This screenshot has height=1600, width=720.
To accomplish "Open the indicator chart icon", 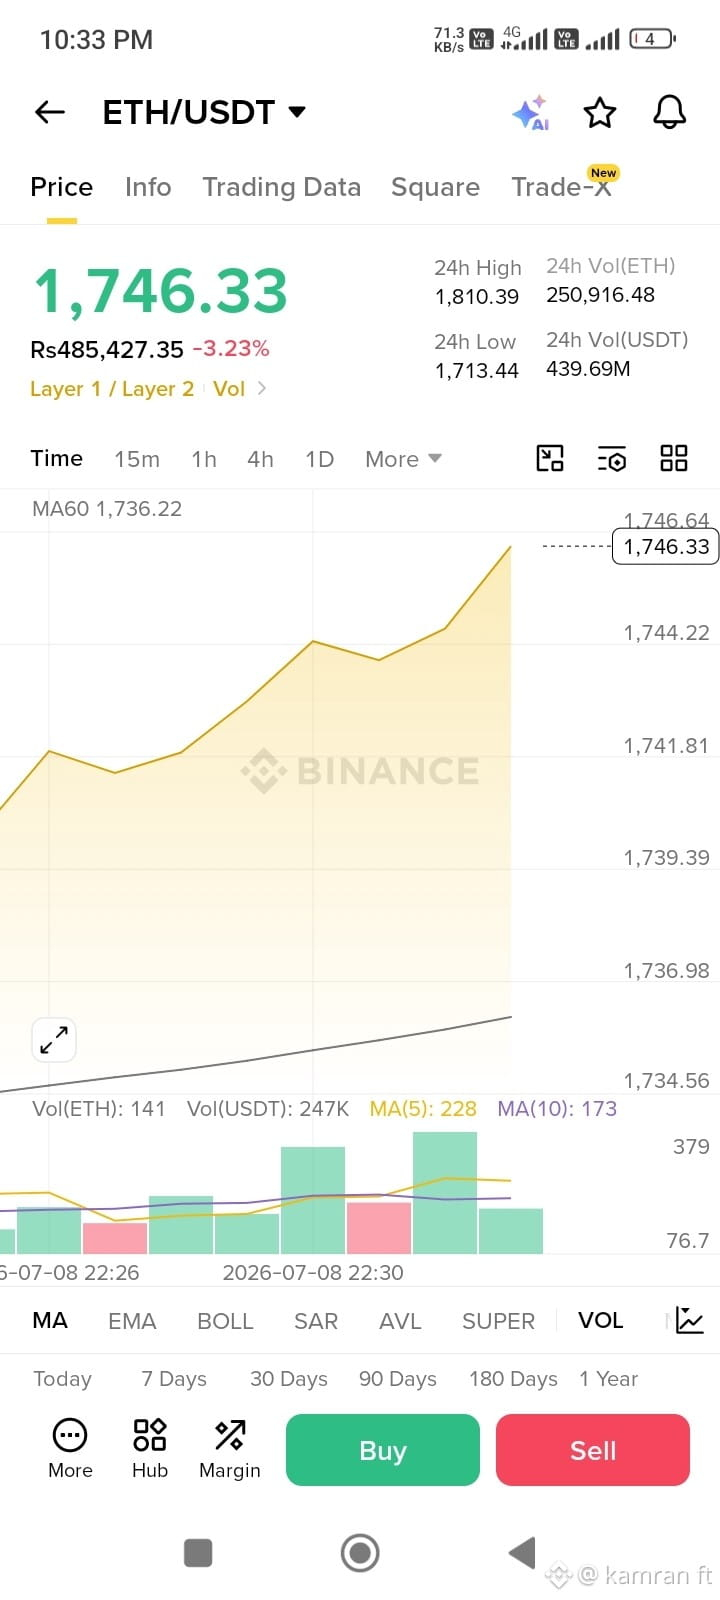I will [x=690, y=1320].
